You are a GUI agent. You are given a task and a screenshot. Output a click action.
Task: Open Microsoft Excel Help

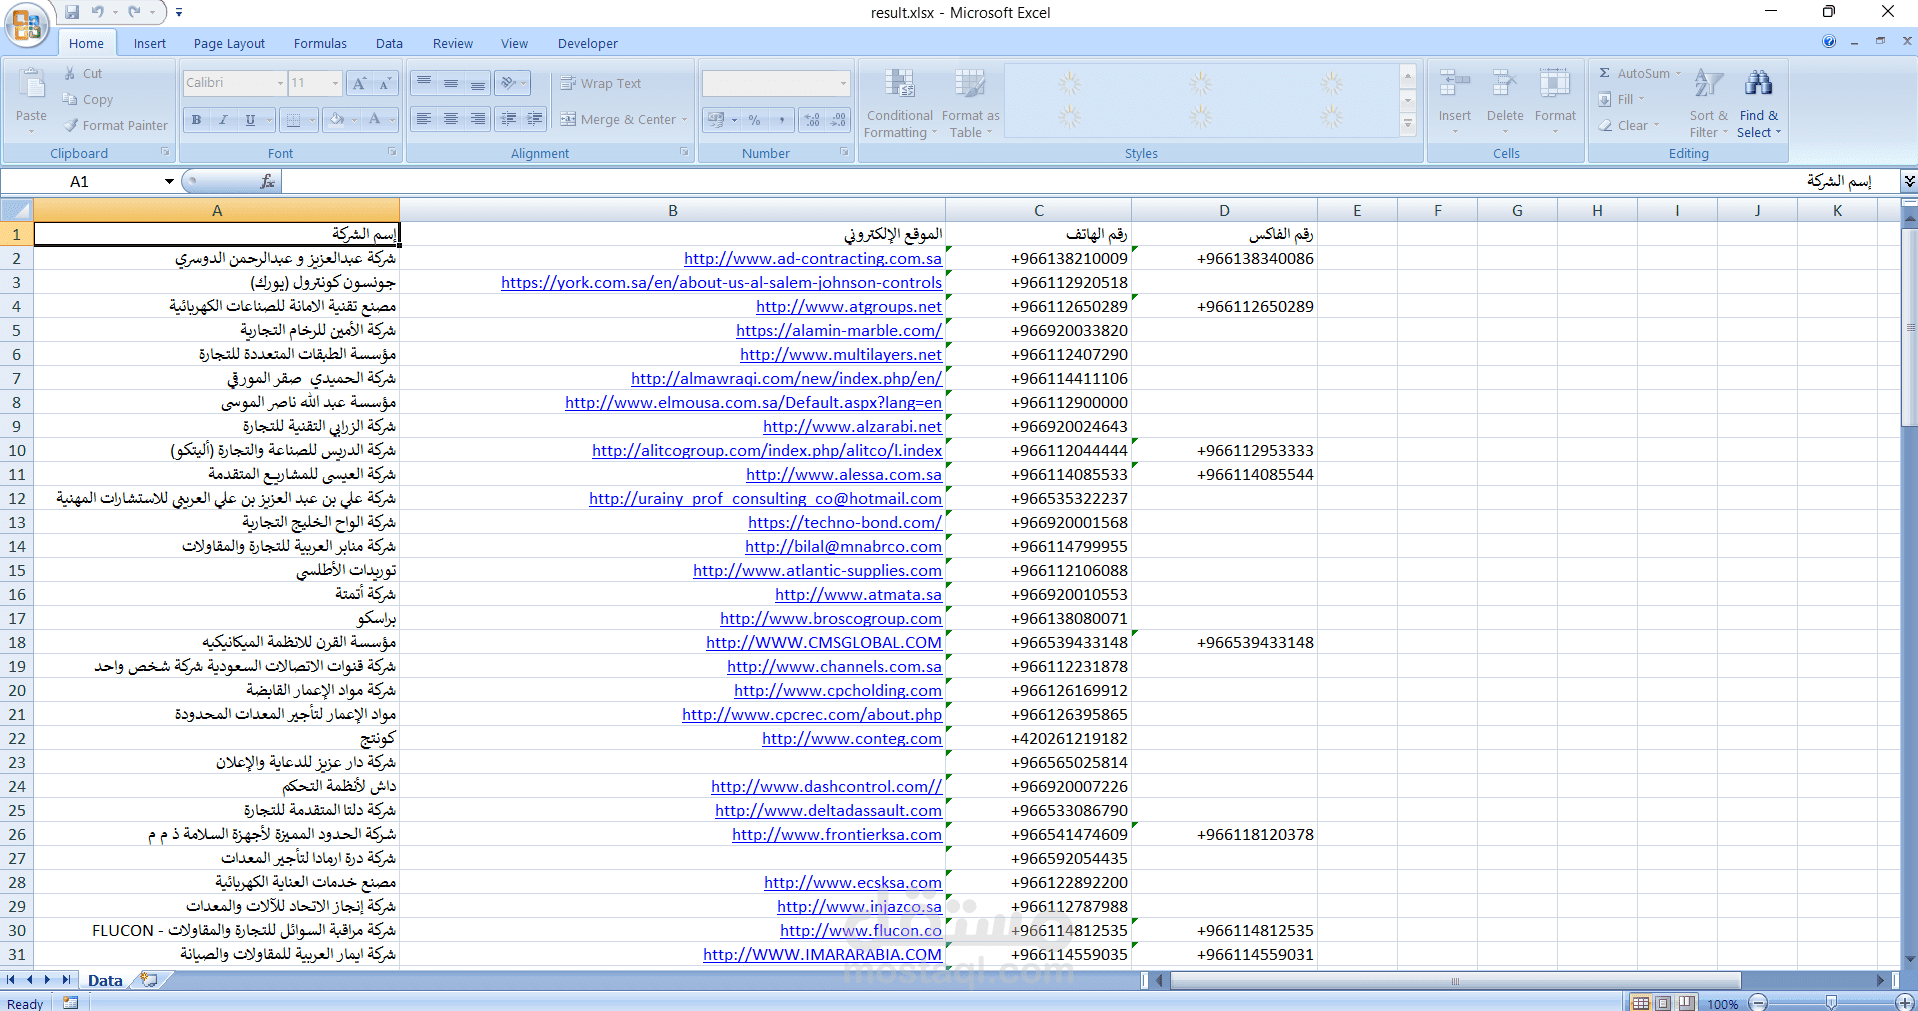[1829, 42]
